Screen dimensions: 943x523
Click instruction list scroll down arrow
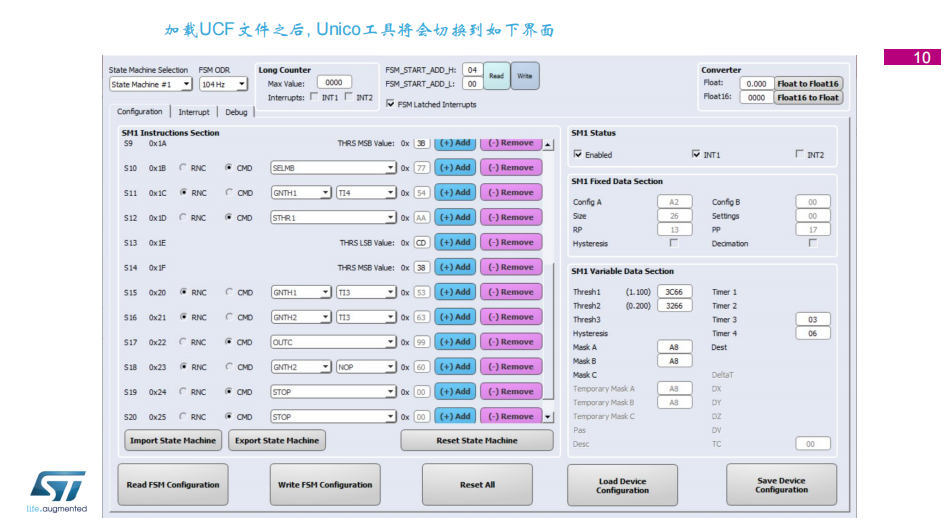548,417
